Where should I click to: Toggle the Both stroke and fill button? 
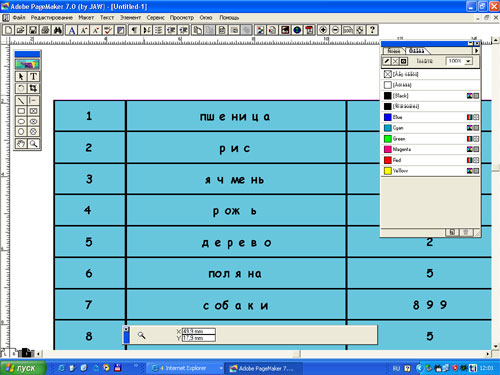tap(404, 61)
